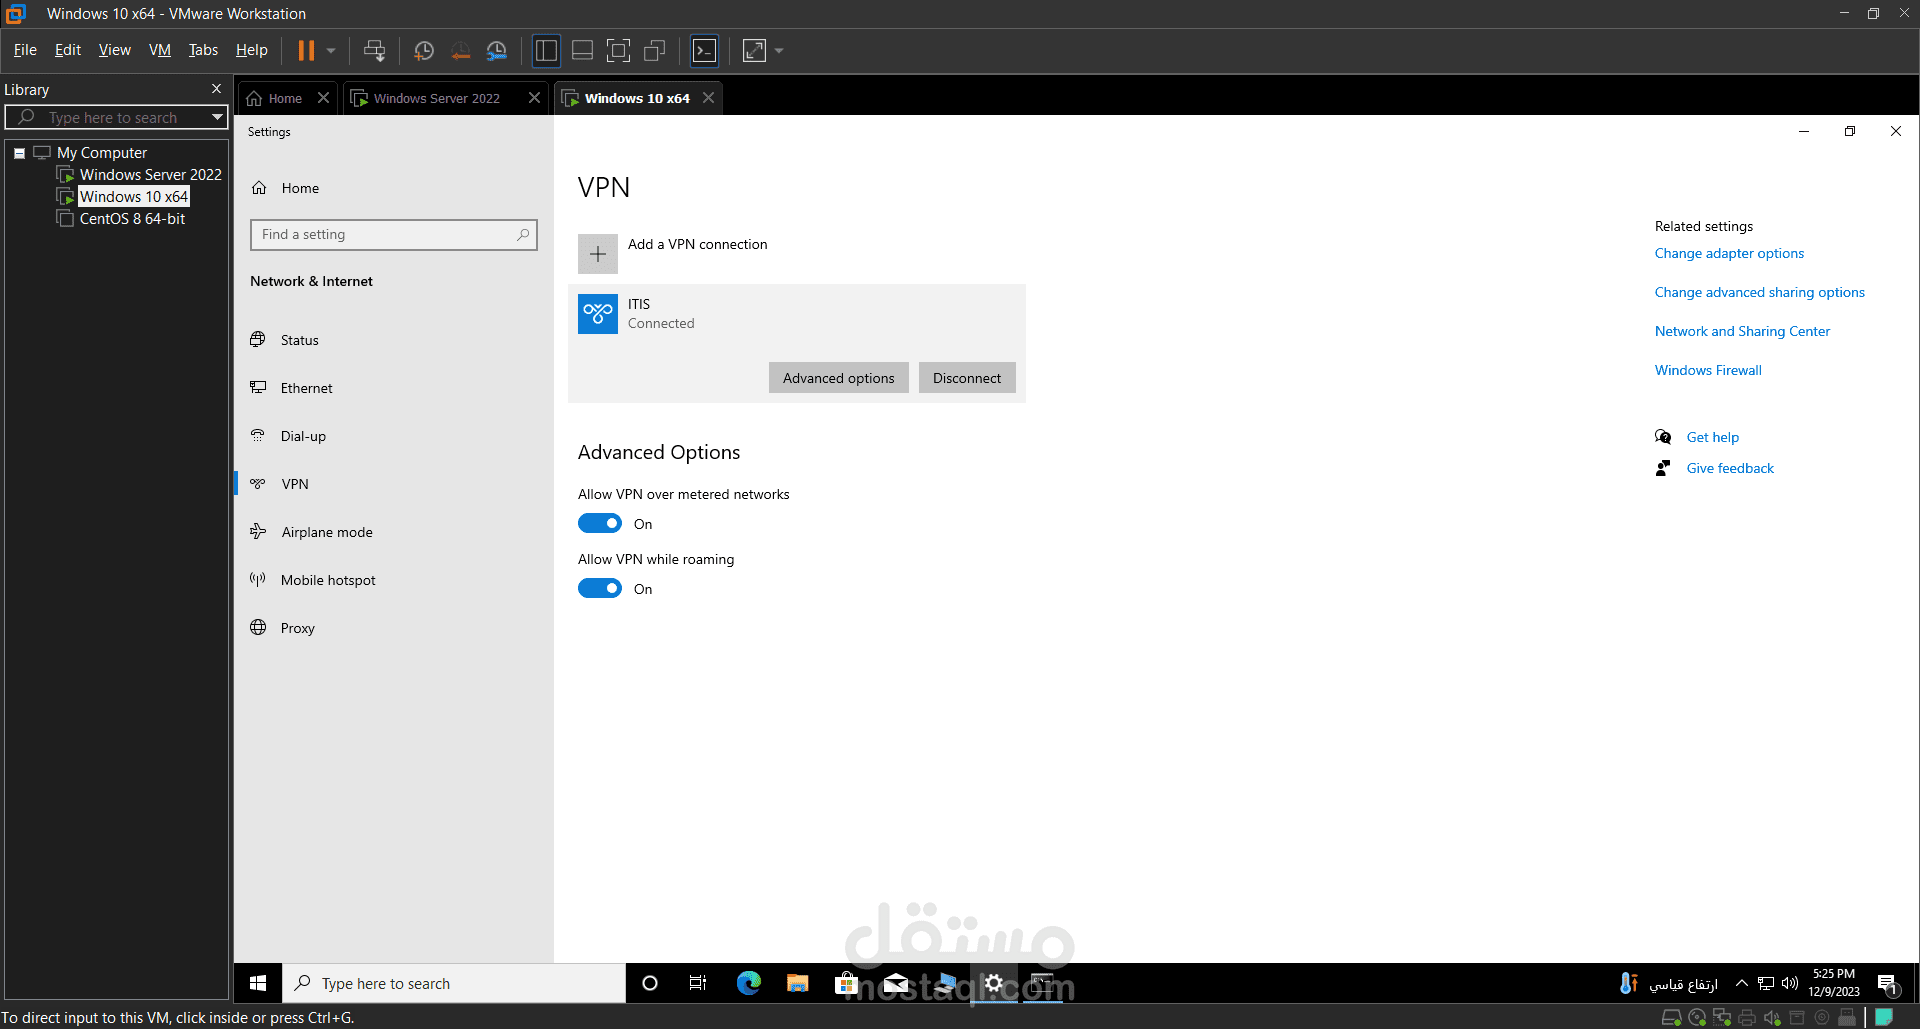Select CentOS 8 64-bit in the library
This screenshot has height=1029, width=1920.
pyautogui.click(x=132, y=219)
